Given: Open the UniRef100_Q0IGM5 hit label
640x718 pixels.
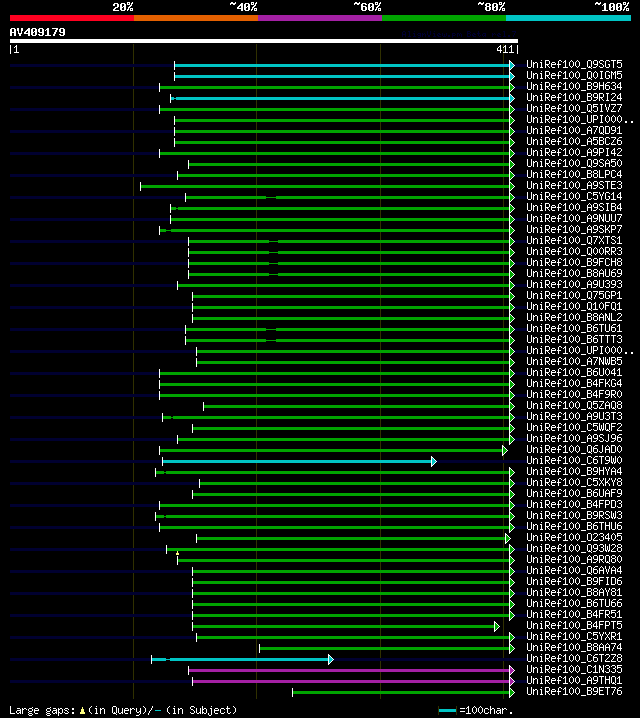Looking at the screenshot, I should coord(574,76).
